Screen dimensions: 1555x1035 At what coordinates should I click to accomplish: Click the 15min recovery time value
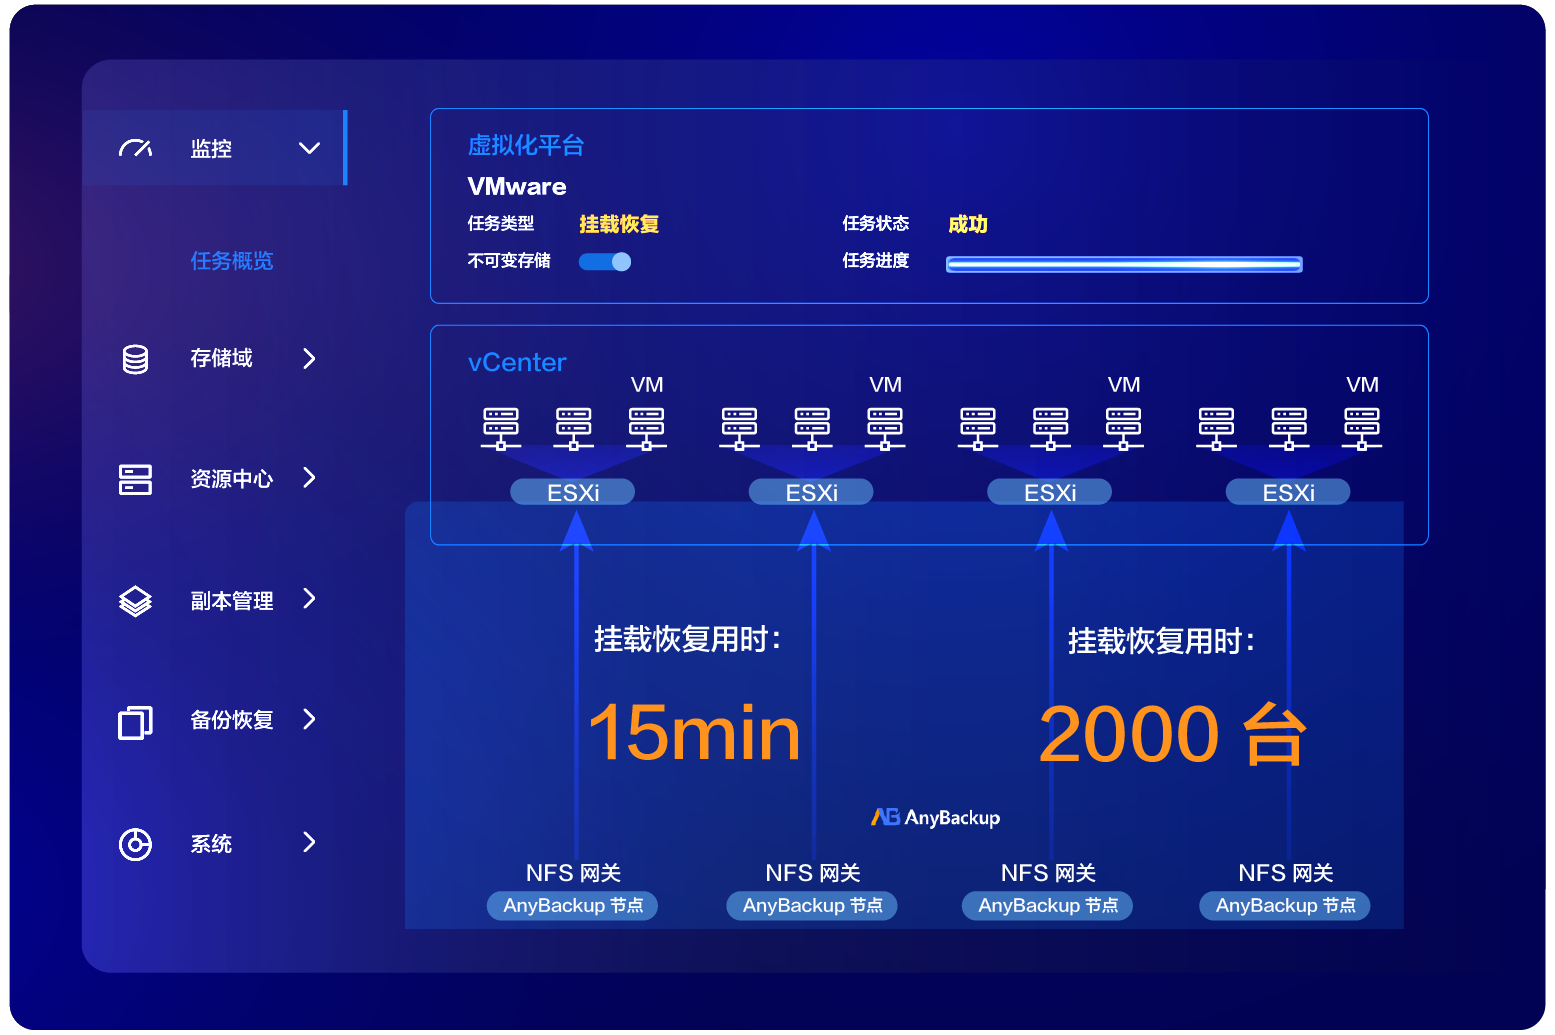coord(694,733)
